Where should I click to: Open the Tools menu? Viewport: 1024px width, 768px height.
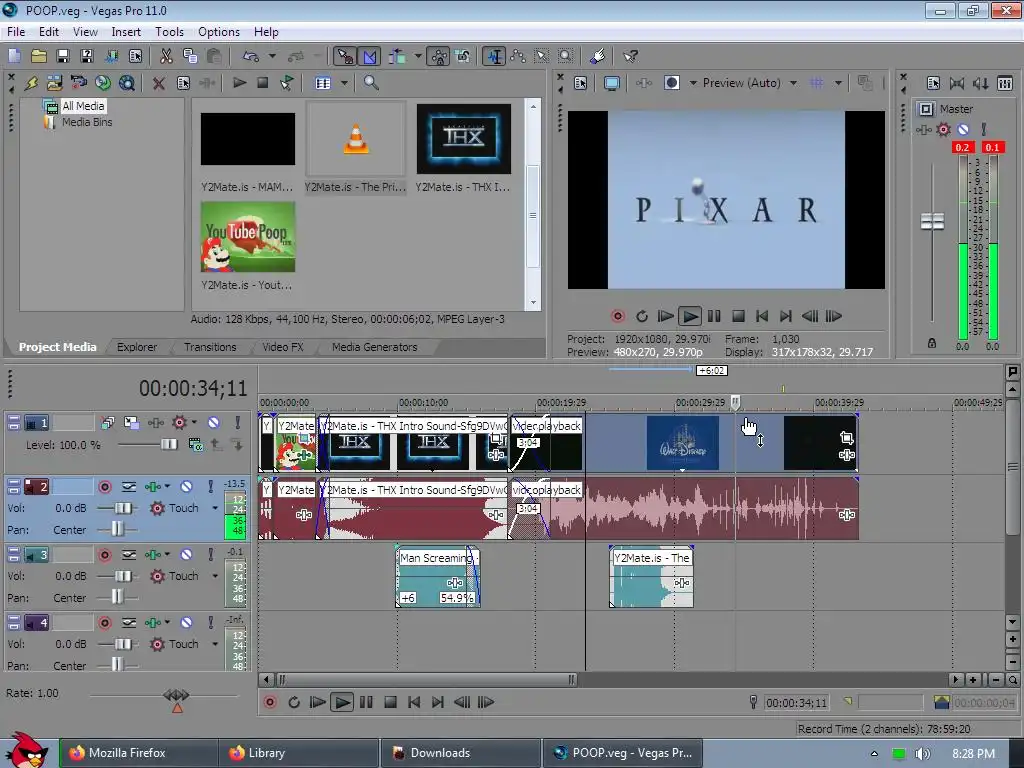(x=169, y=32)
